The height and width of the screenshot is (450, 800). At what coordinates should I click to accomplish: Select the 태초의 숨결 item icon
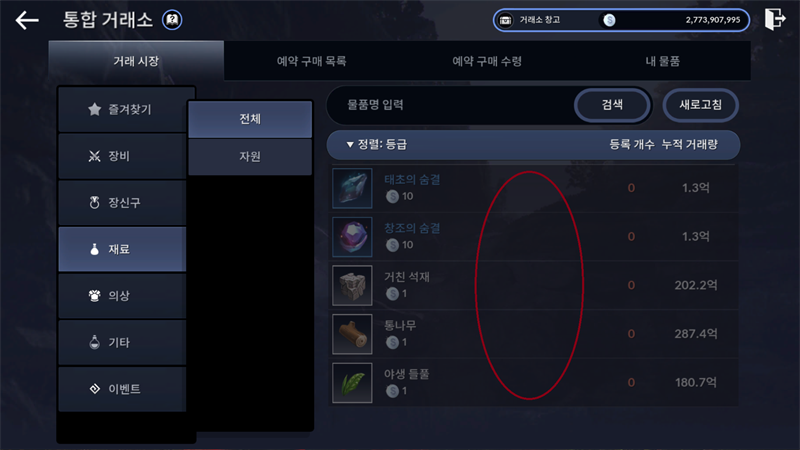click(352, 188)
